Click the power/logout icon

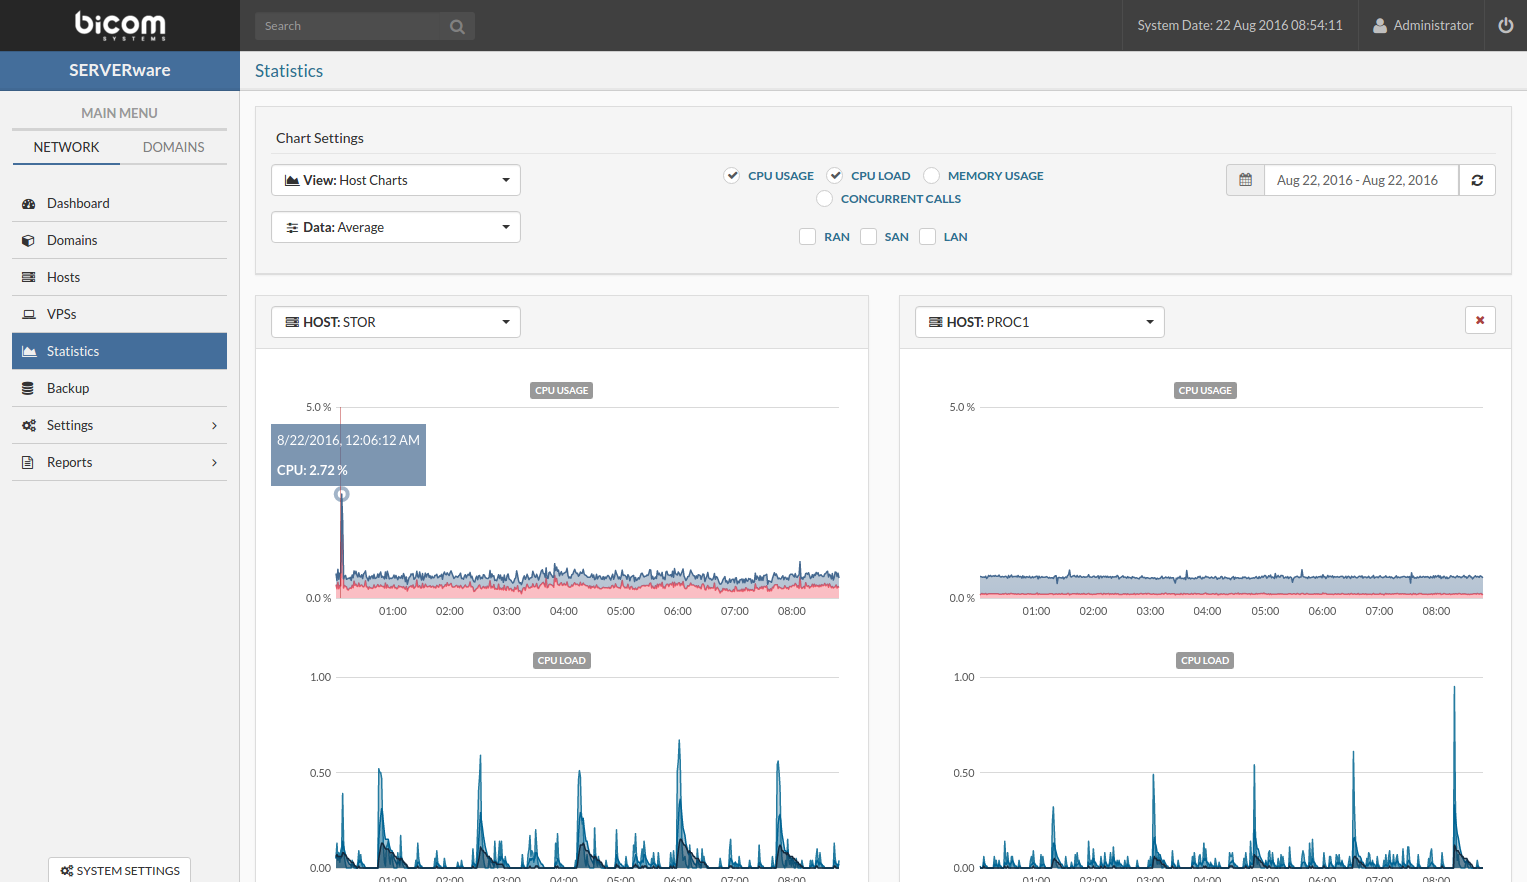click(1505, 25)
